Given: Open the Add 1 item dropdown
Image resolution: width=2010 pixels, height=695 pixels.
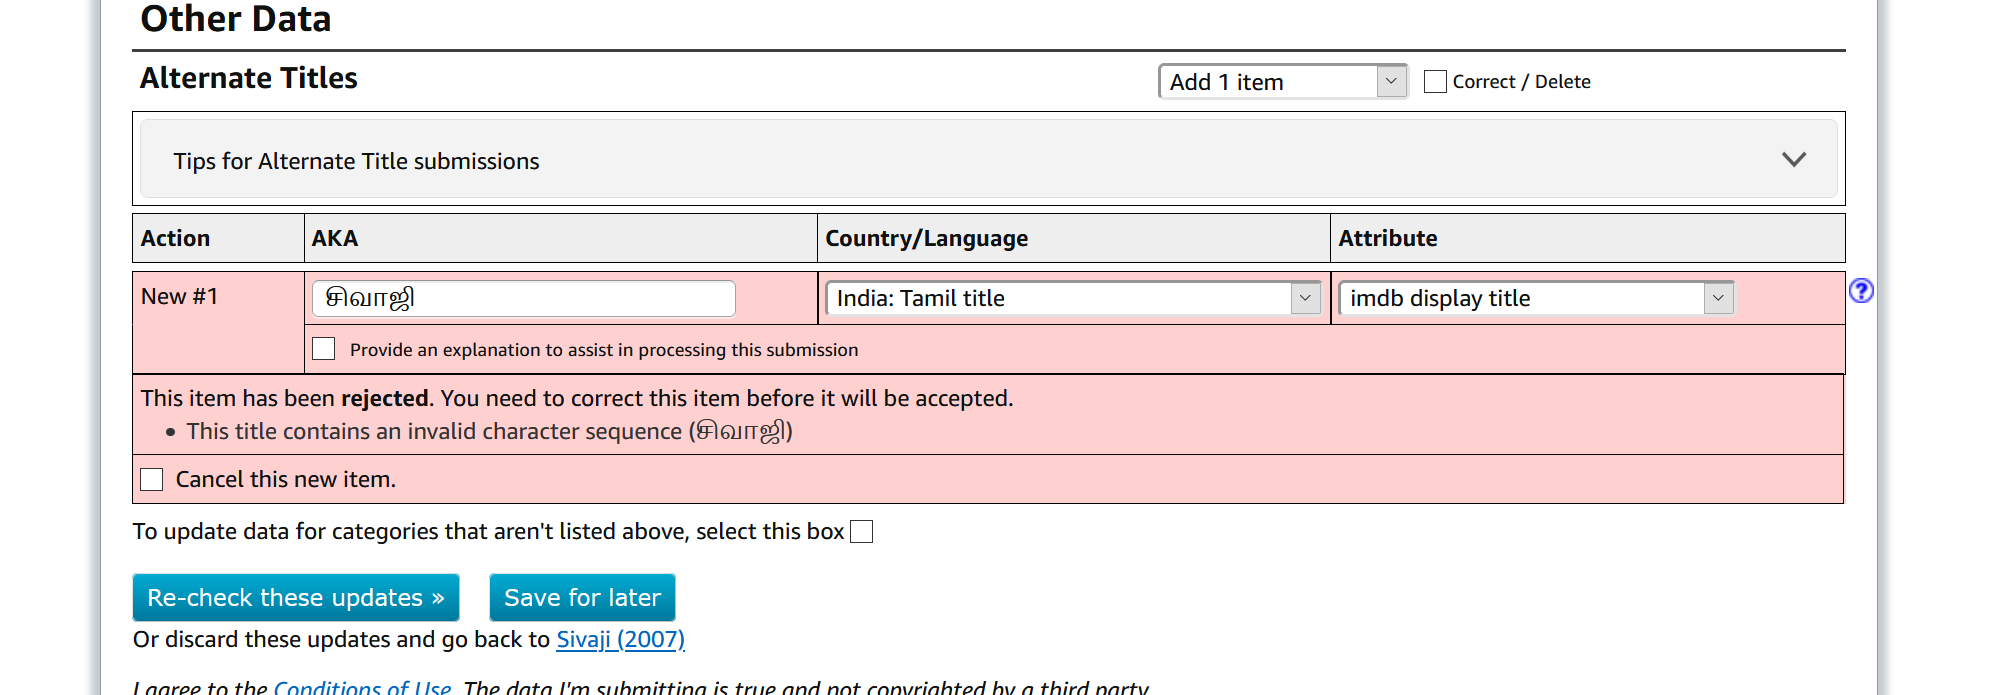Looking at the screenshot, I should (x=1282, y=82).
